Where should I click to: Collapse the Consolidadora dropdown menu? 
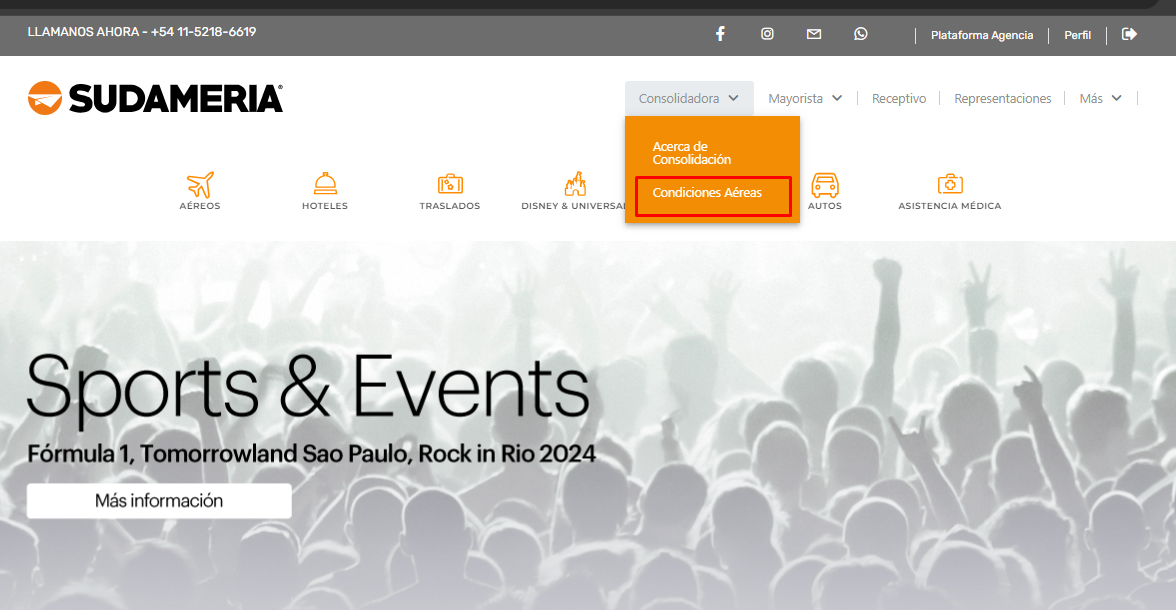[x=689, y=99]
